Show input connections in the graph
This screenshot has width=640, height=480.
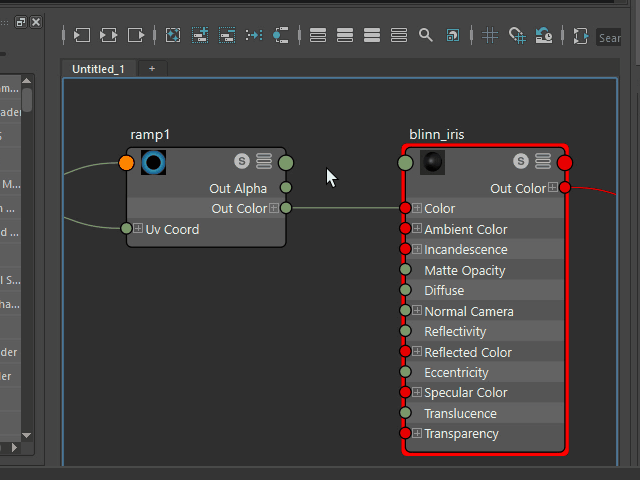point(81,35)
